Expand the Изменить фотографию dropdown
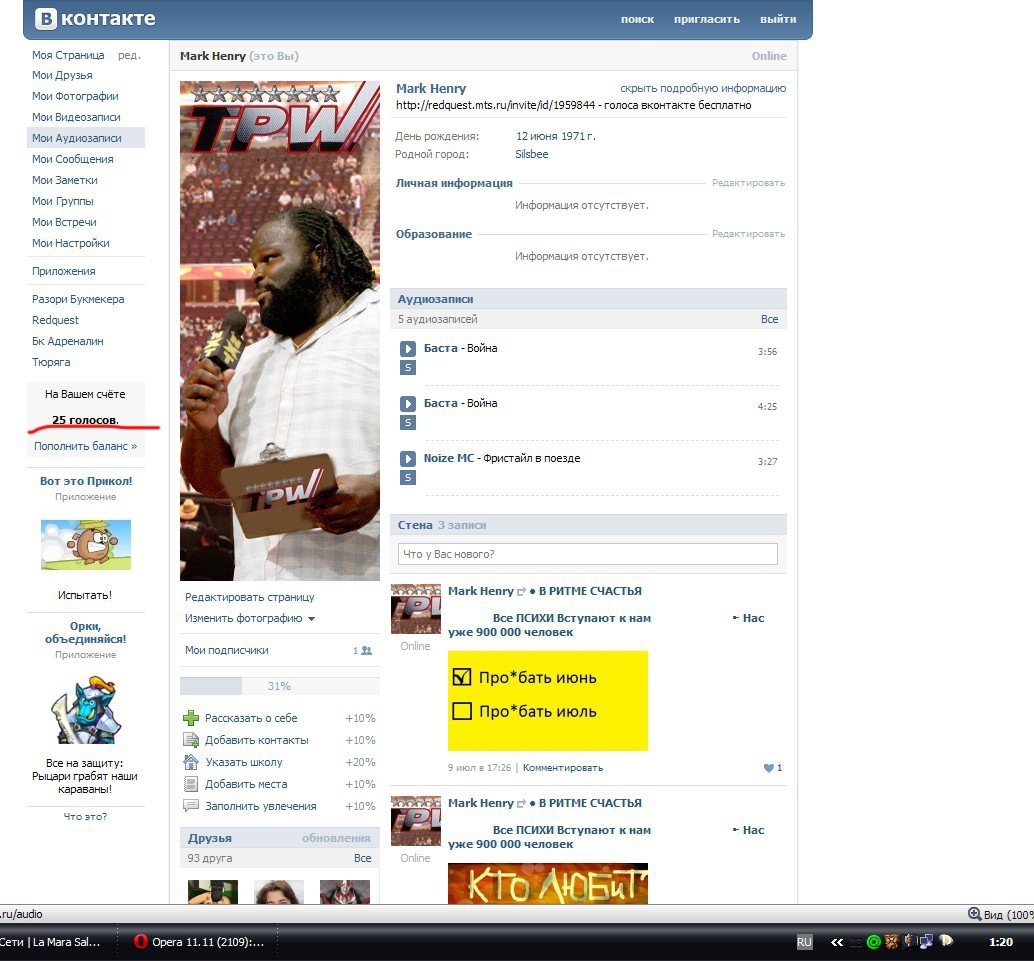 311,619
